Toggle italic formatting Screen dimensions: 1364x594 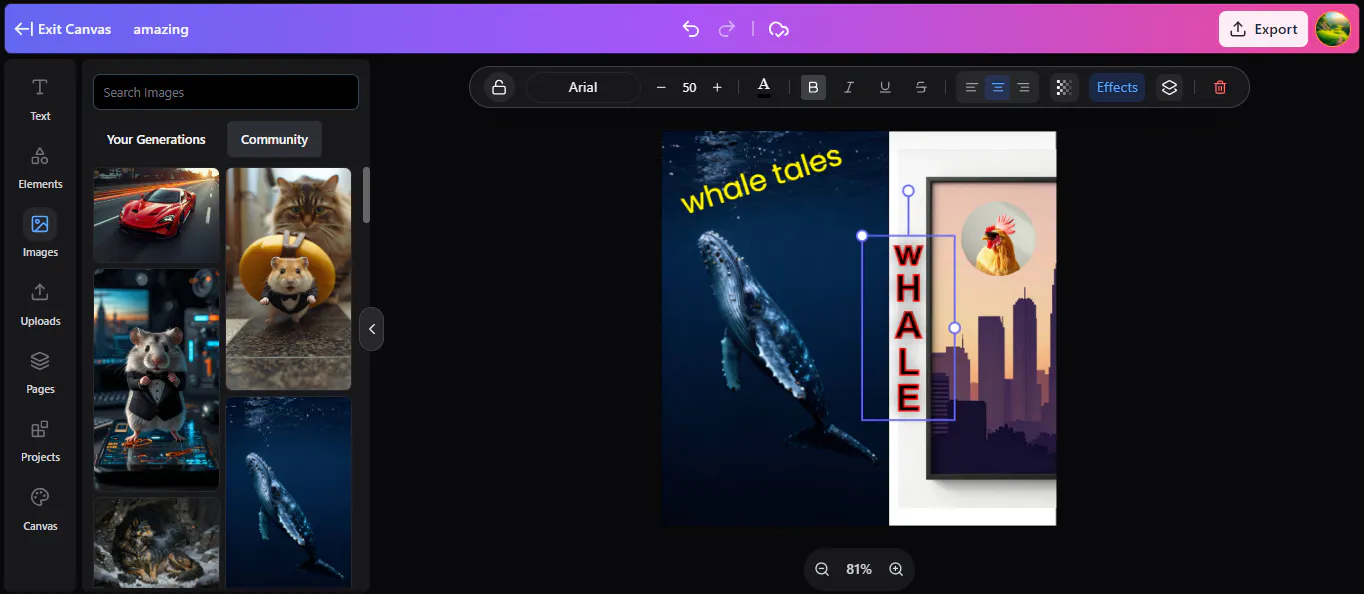(849, 87)
